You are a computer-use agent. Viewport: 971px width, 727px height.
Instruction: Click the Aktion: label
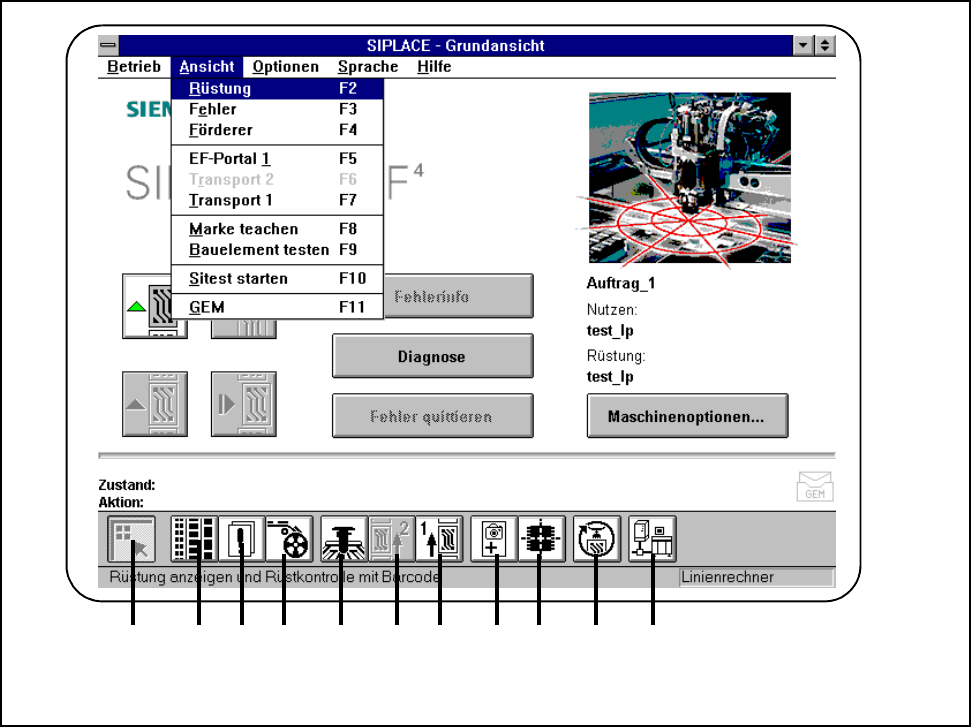pos(121,502)
